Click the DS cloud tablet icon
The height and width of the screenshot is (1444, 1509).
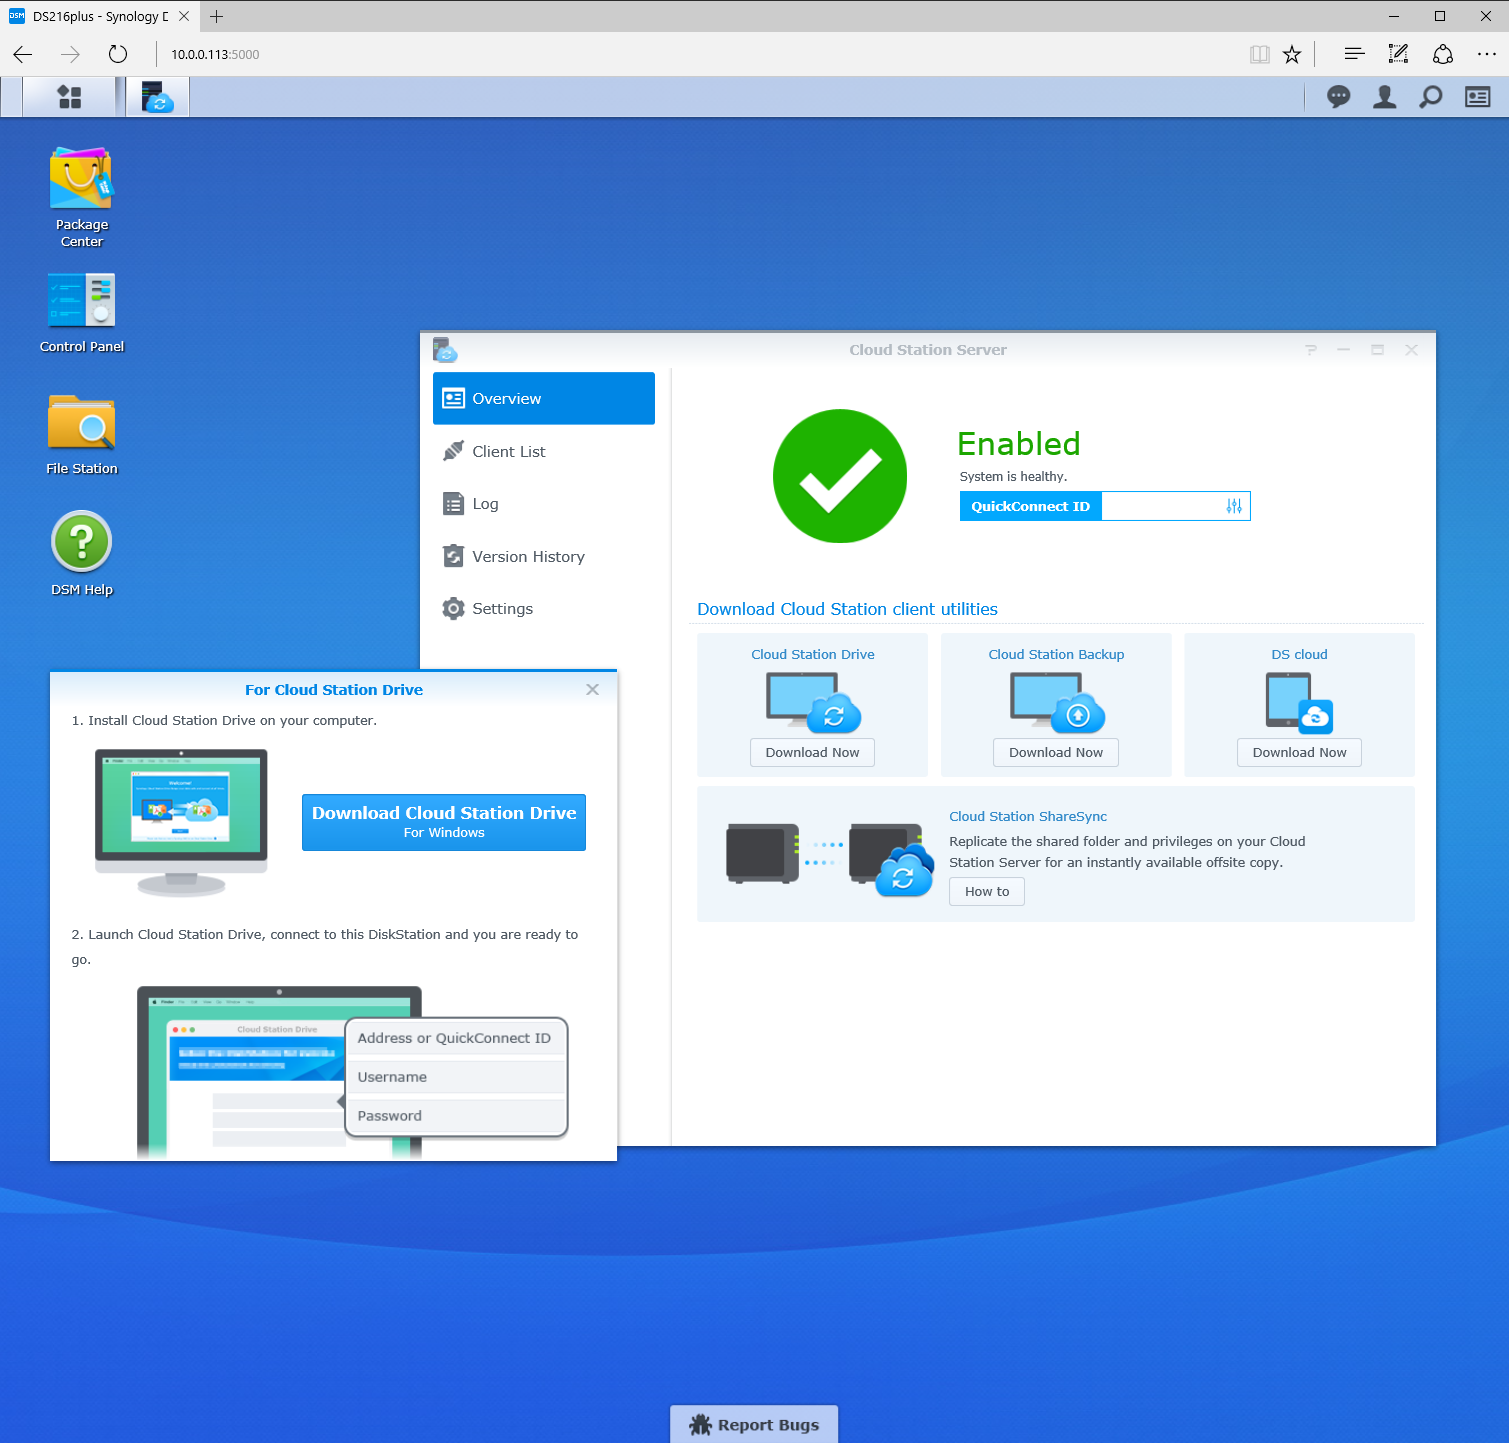point(1299,702)
